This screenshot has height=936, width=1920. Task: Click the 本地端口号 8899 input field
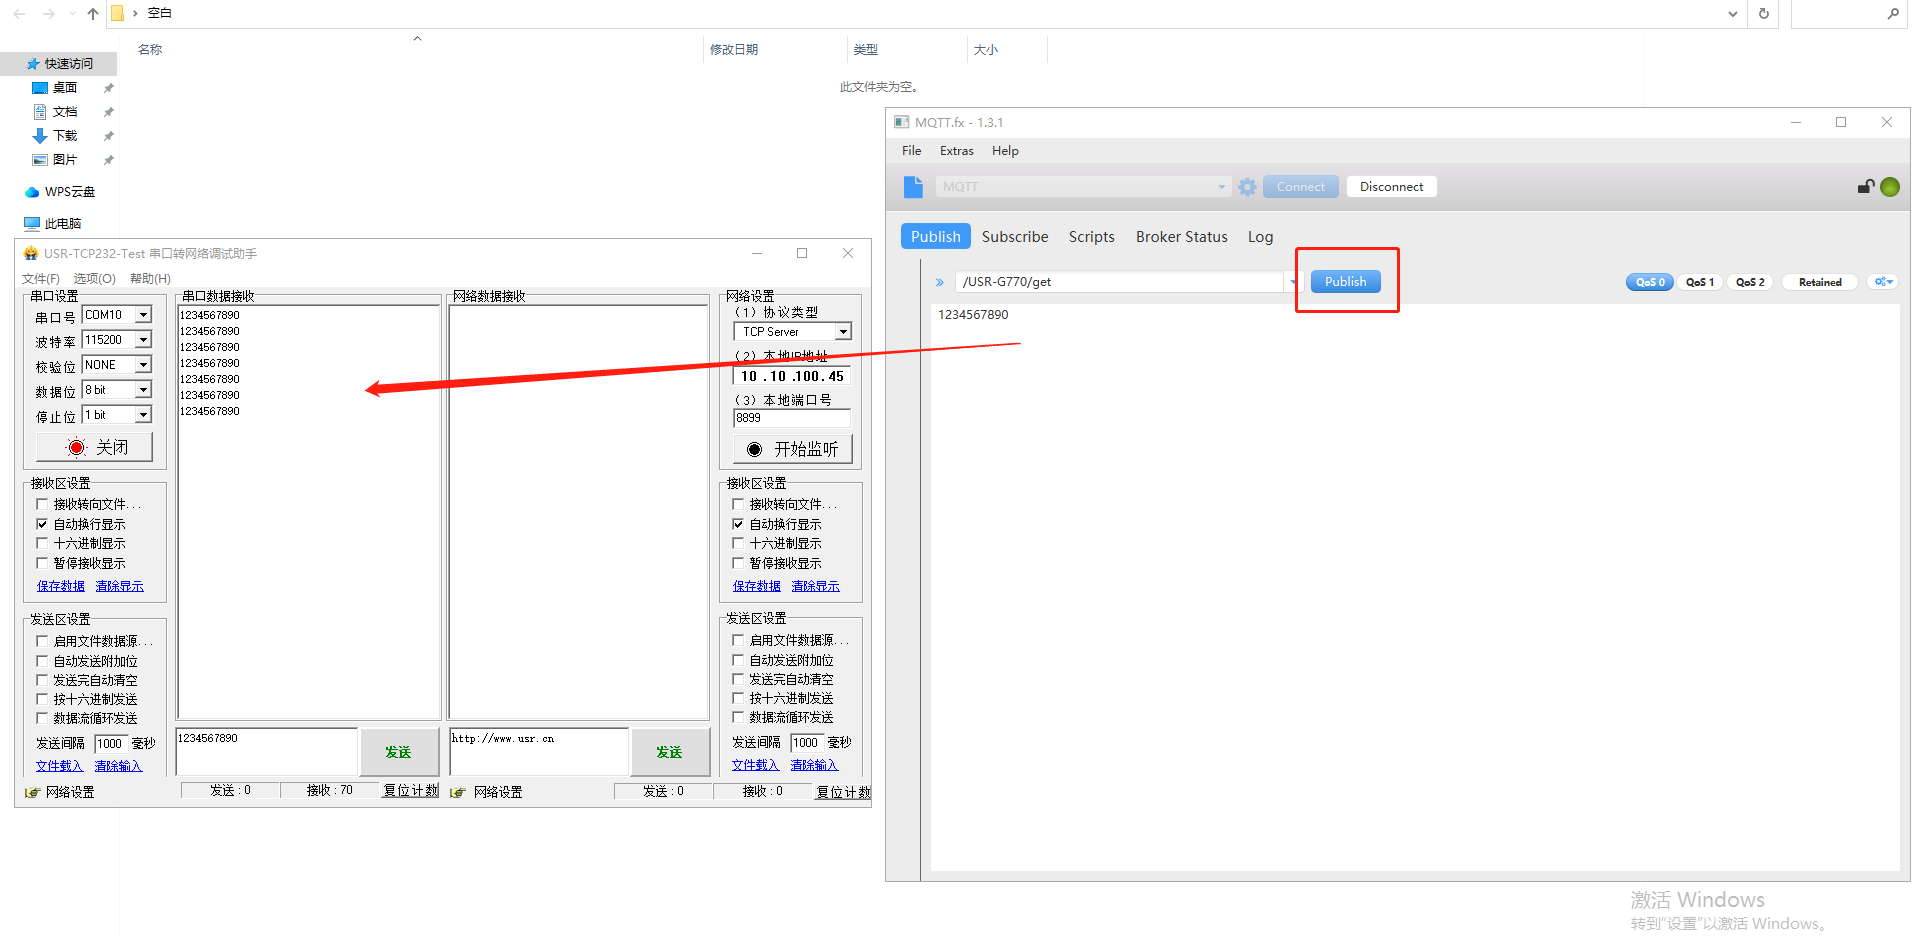click(790, 418)
